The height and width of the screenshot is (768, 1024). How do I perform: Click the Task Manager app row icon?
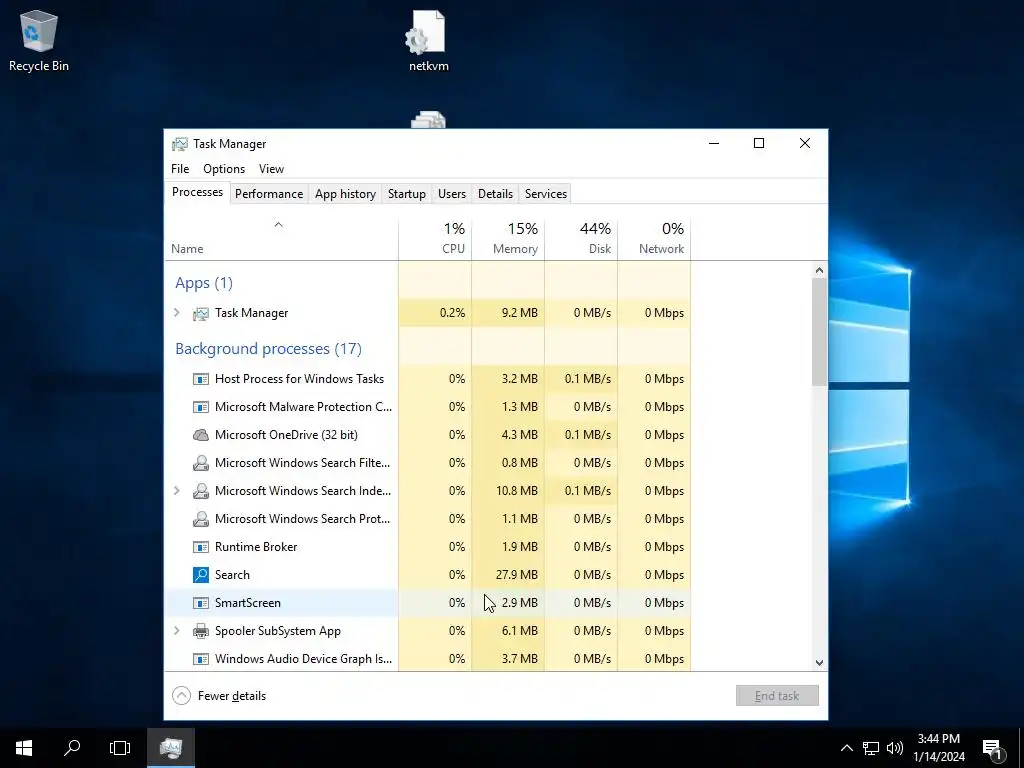click(x=200, y=313)
